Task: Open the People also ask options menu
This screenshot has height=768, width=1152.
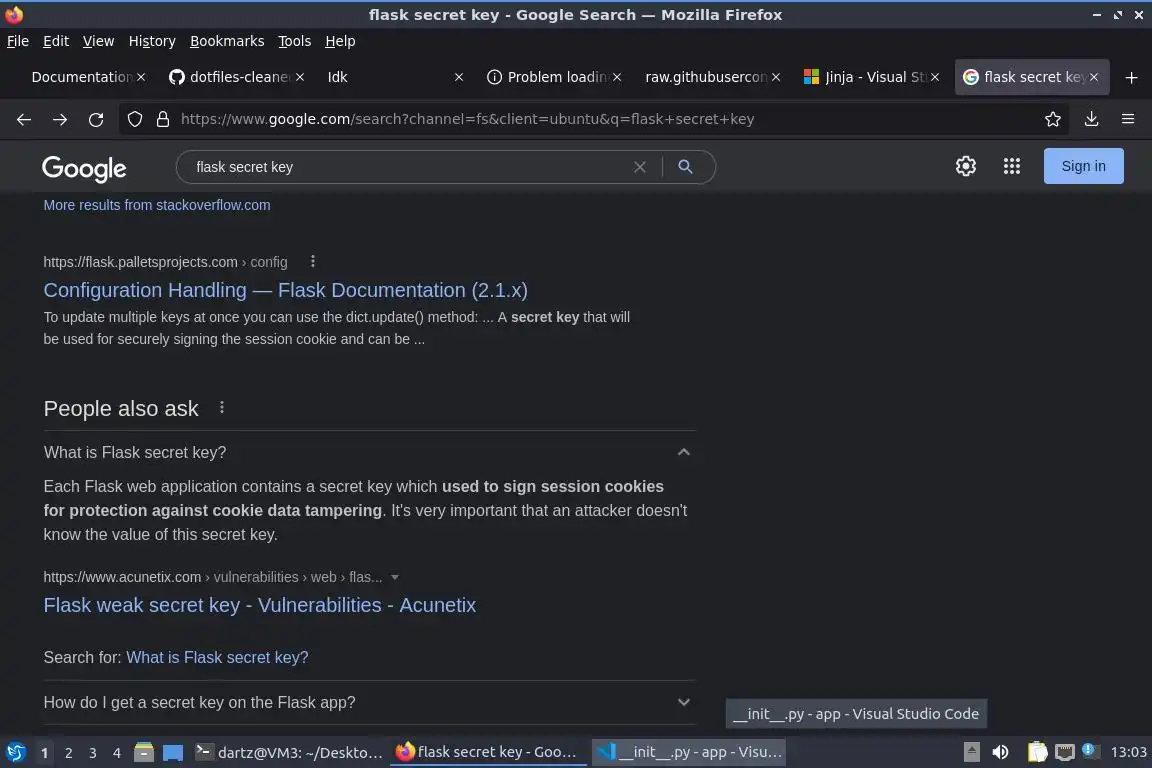Action: [222, 407]
